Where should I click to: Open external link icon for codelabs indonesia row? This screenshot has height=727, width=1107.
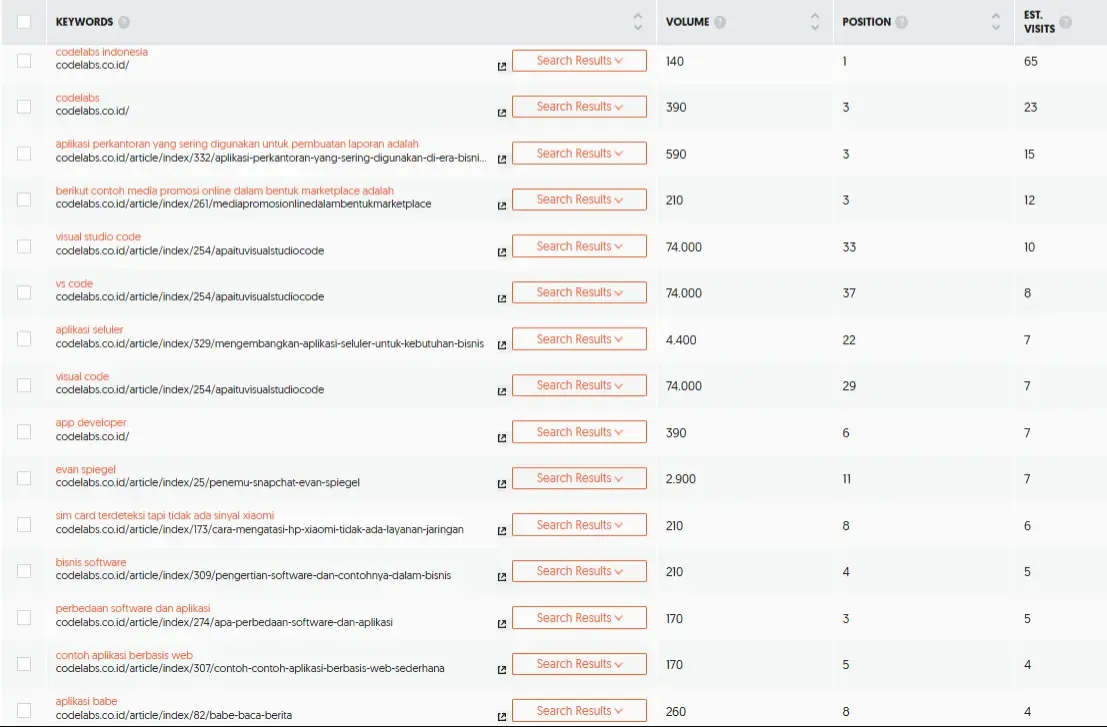501,67
